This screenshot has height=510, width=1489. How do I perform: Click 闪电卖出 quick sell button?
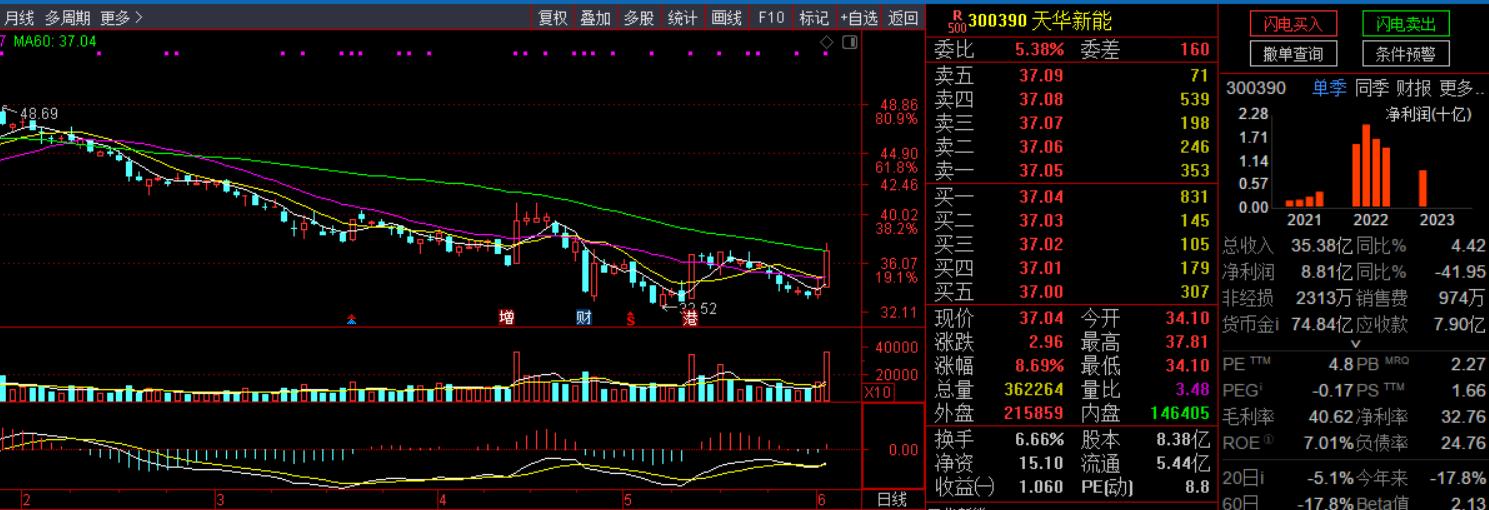click(1405, 24)
